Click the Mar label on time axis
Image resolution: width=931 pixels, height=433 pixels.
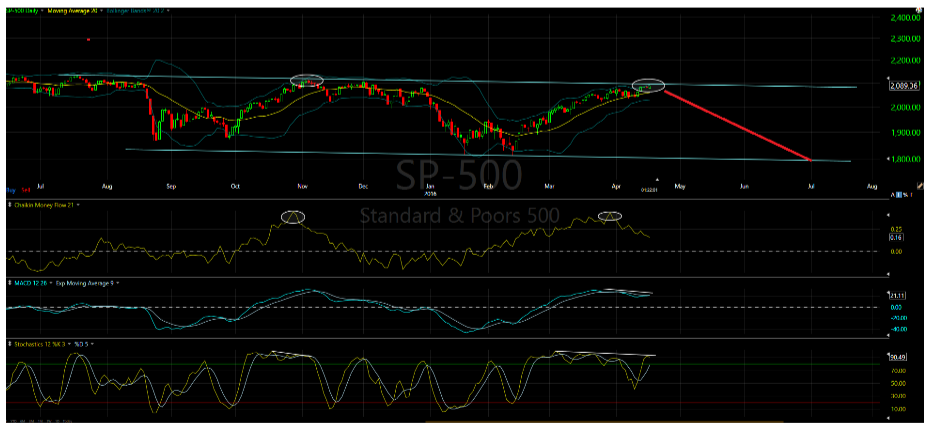(x=550, y=187)
